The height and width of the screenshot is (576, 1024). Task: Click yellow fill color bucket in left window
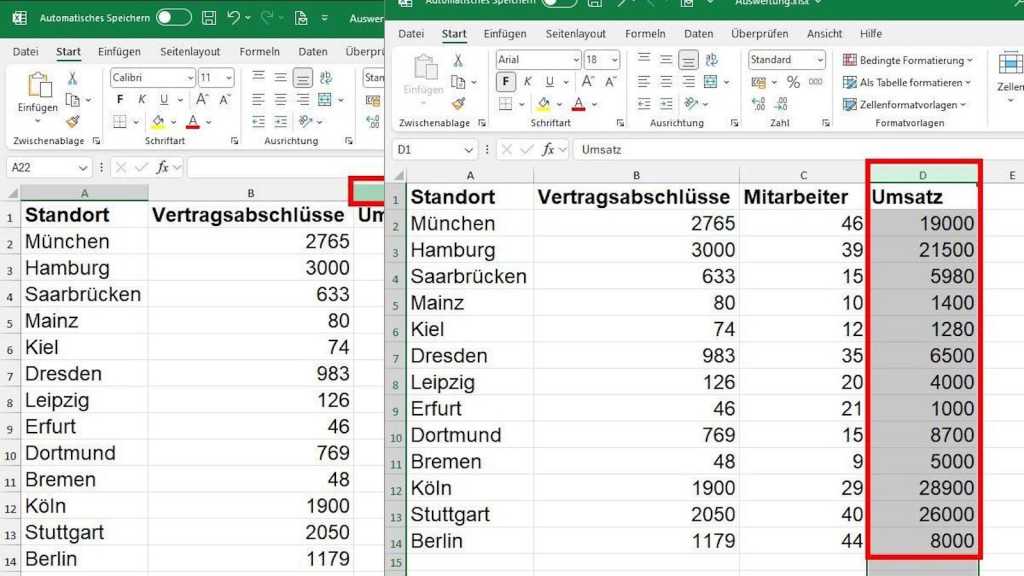pos(157,121)
